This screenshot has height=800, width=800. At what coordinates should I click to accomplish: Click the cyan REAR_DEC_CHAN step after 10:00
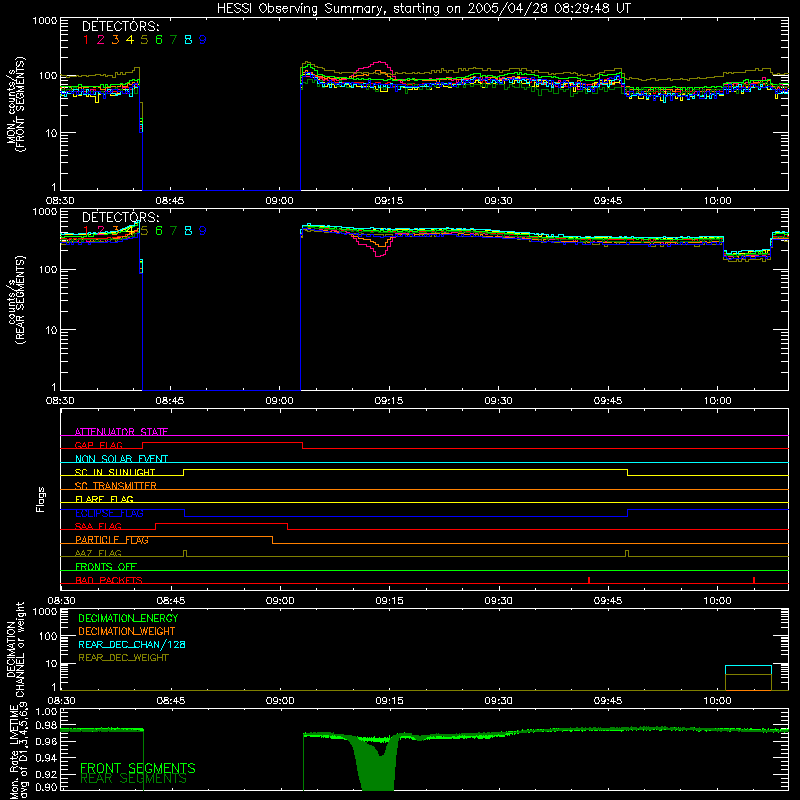(x=748, y=666)
